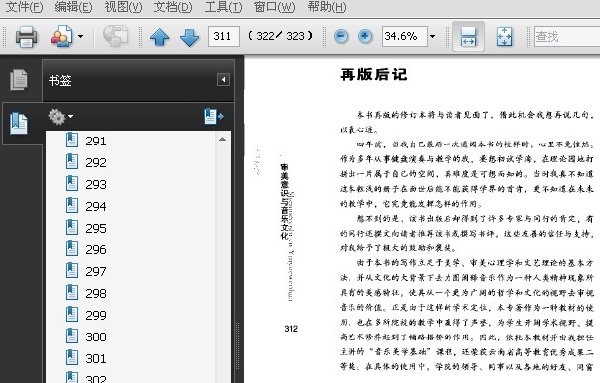Go to next page with down arrow
Viewport: 600px width, 383px height.
(189, 37)
